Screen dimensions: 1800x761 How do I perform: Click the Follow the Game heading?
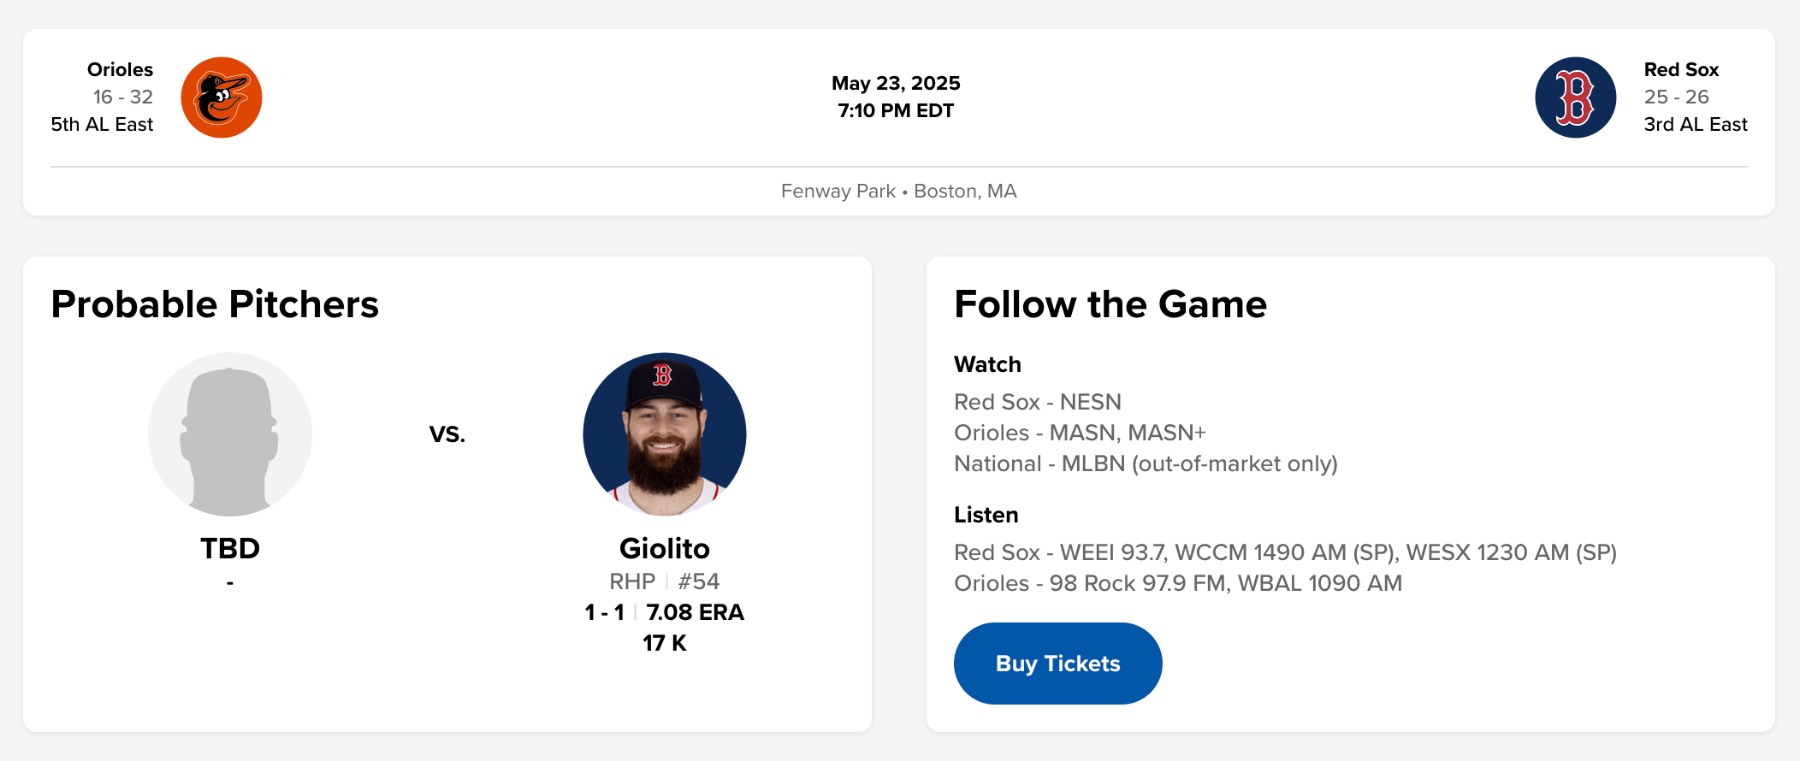tap(1110, 304)
